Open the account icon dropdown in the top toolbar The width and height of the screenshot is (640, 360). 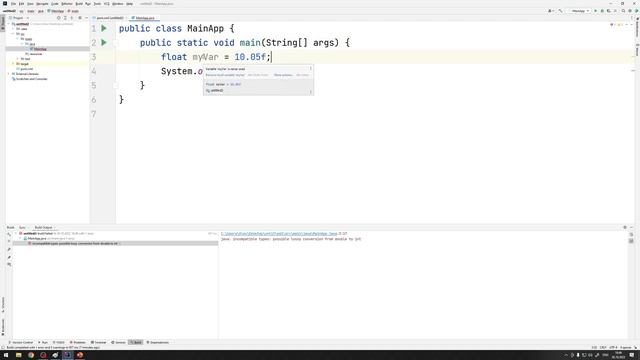point(551,11)
